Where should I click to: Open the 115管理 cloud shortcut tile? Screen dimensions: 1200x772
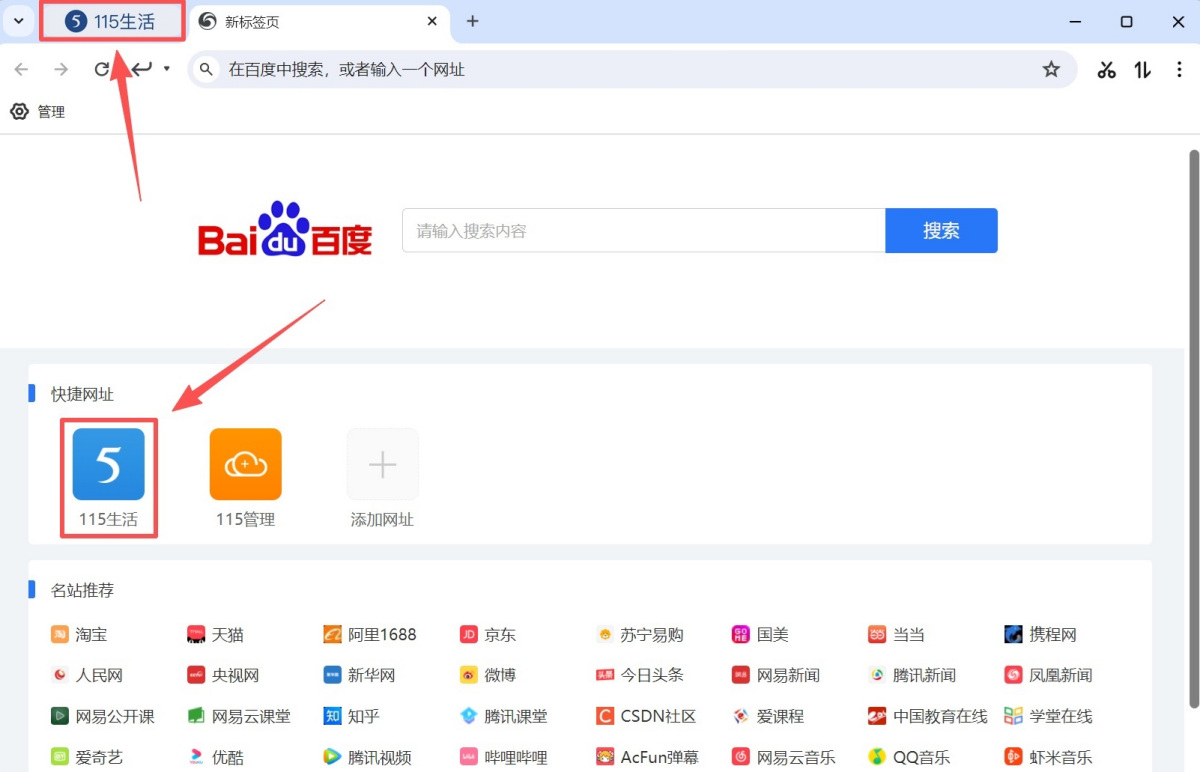tap(245, 465)
